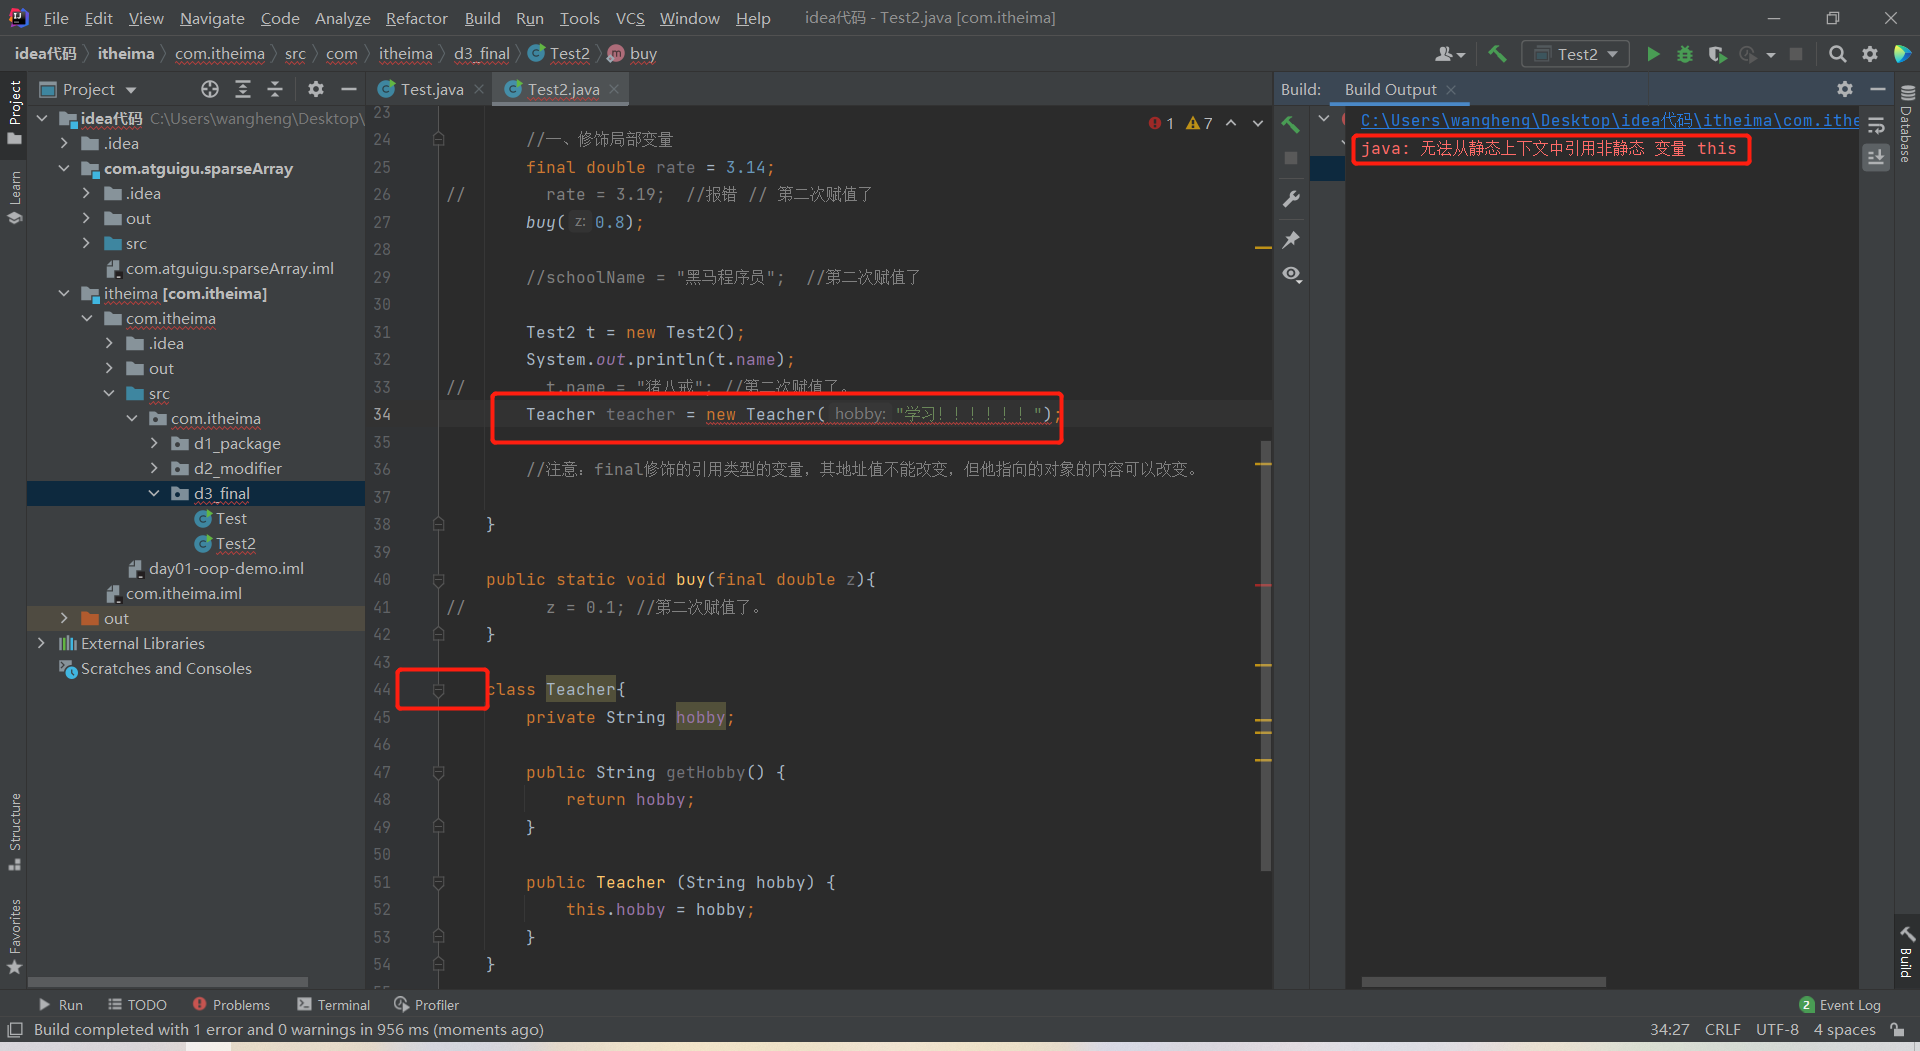Toggle soft-wrap in Build output

point(1876,126)
